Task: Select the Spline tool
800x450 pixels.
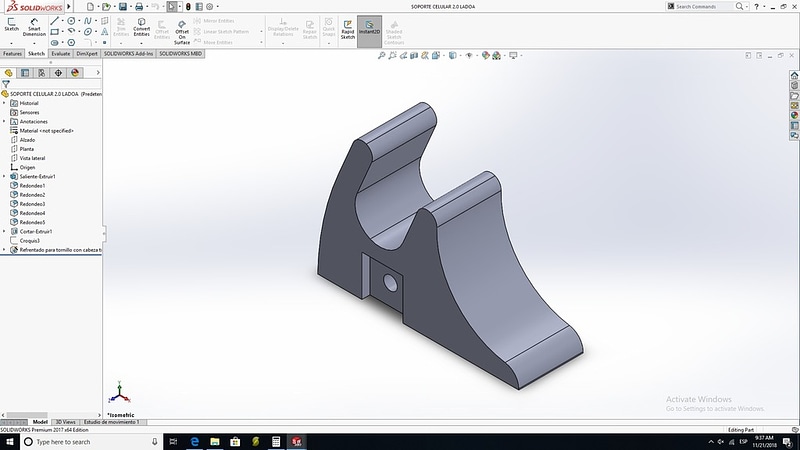Action: coord(88,21)
